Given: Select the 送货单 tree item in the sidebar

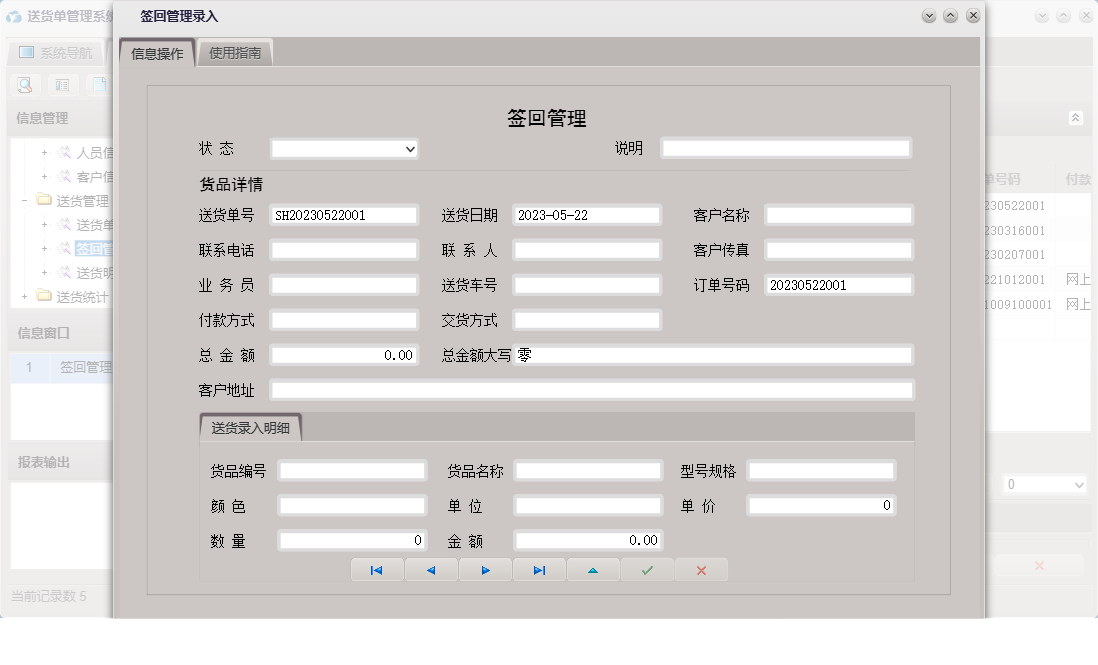Looking at the screenshot, I should coord(90,223).
